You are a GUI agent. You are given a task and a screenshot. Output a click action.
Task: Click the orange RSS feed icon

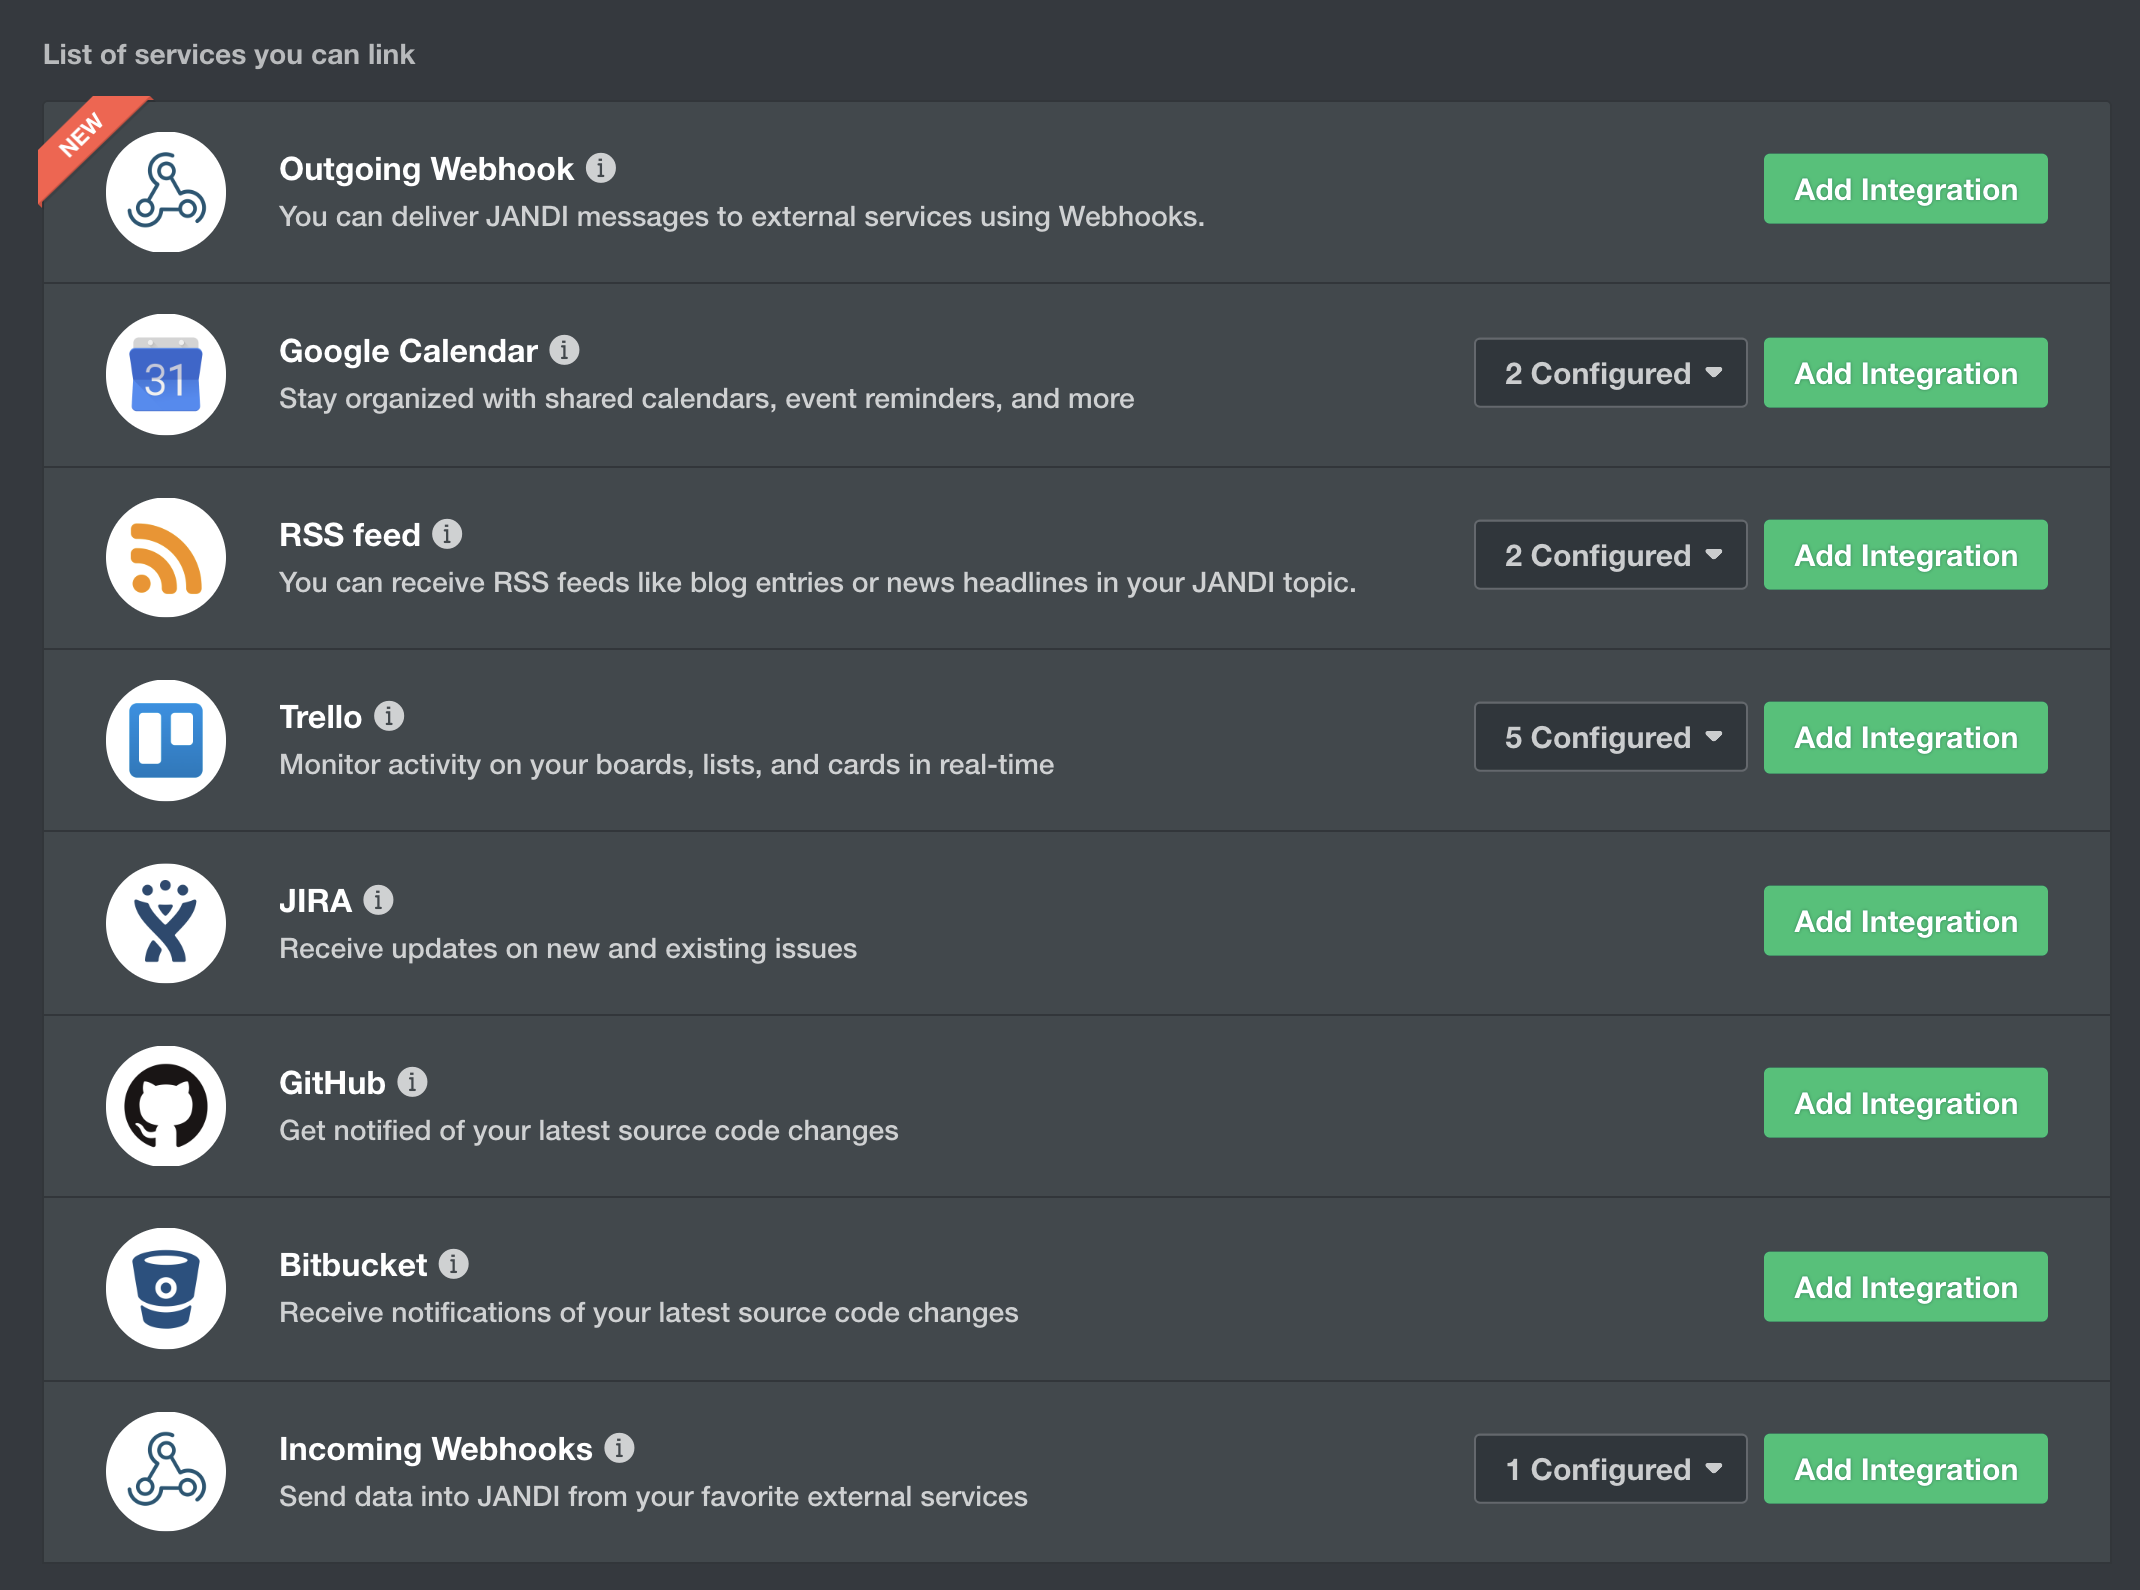[166, 557]
